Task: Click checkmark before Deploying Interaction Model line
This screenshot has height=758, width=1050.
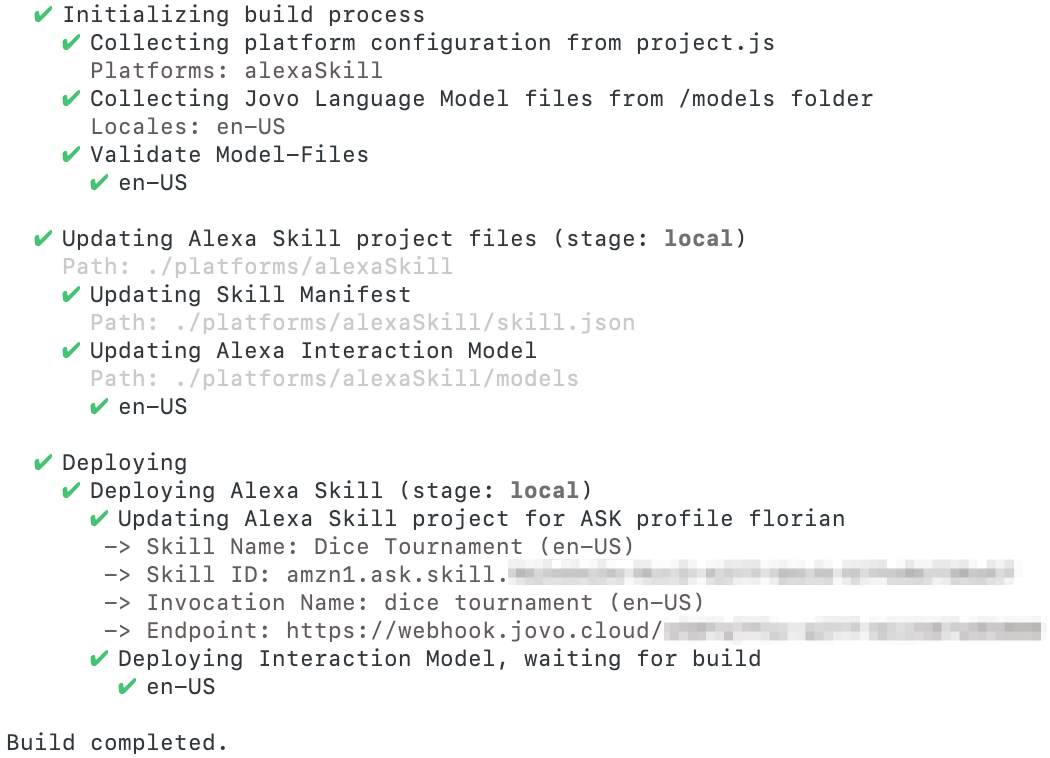Action: [99, 659]
